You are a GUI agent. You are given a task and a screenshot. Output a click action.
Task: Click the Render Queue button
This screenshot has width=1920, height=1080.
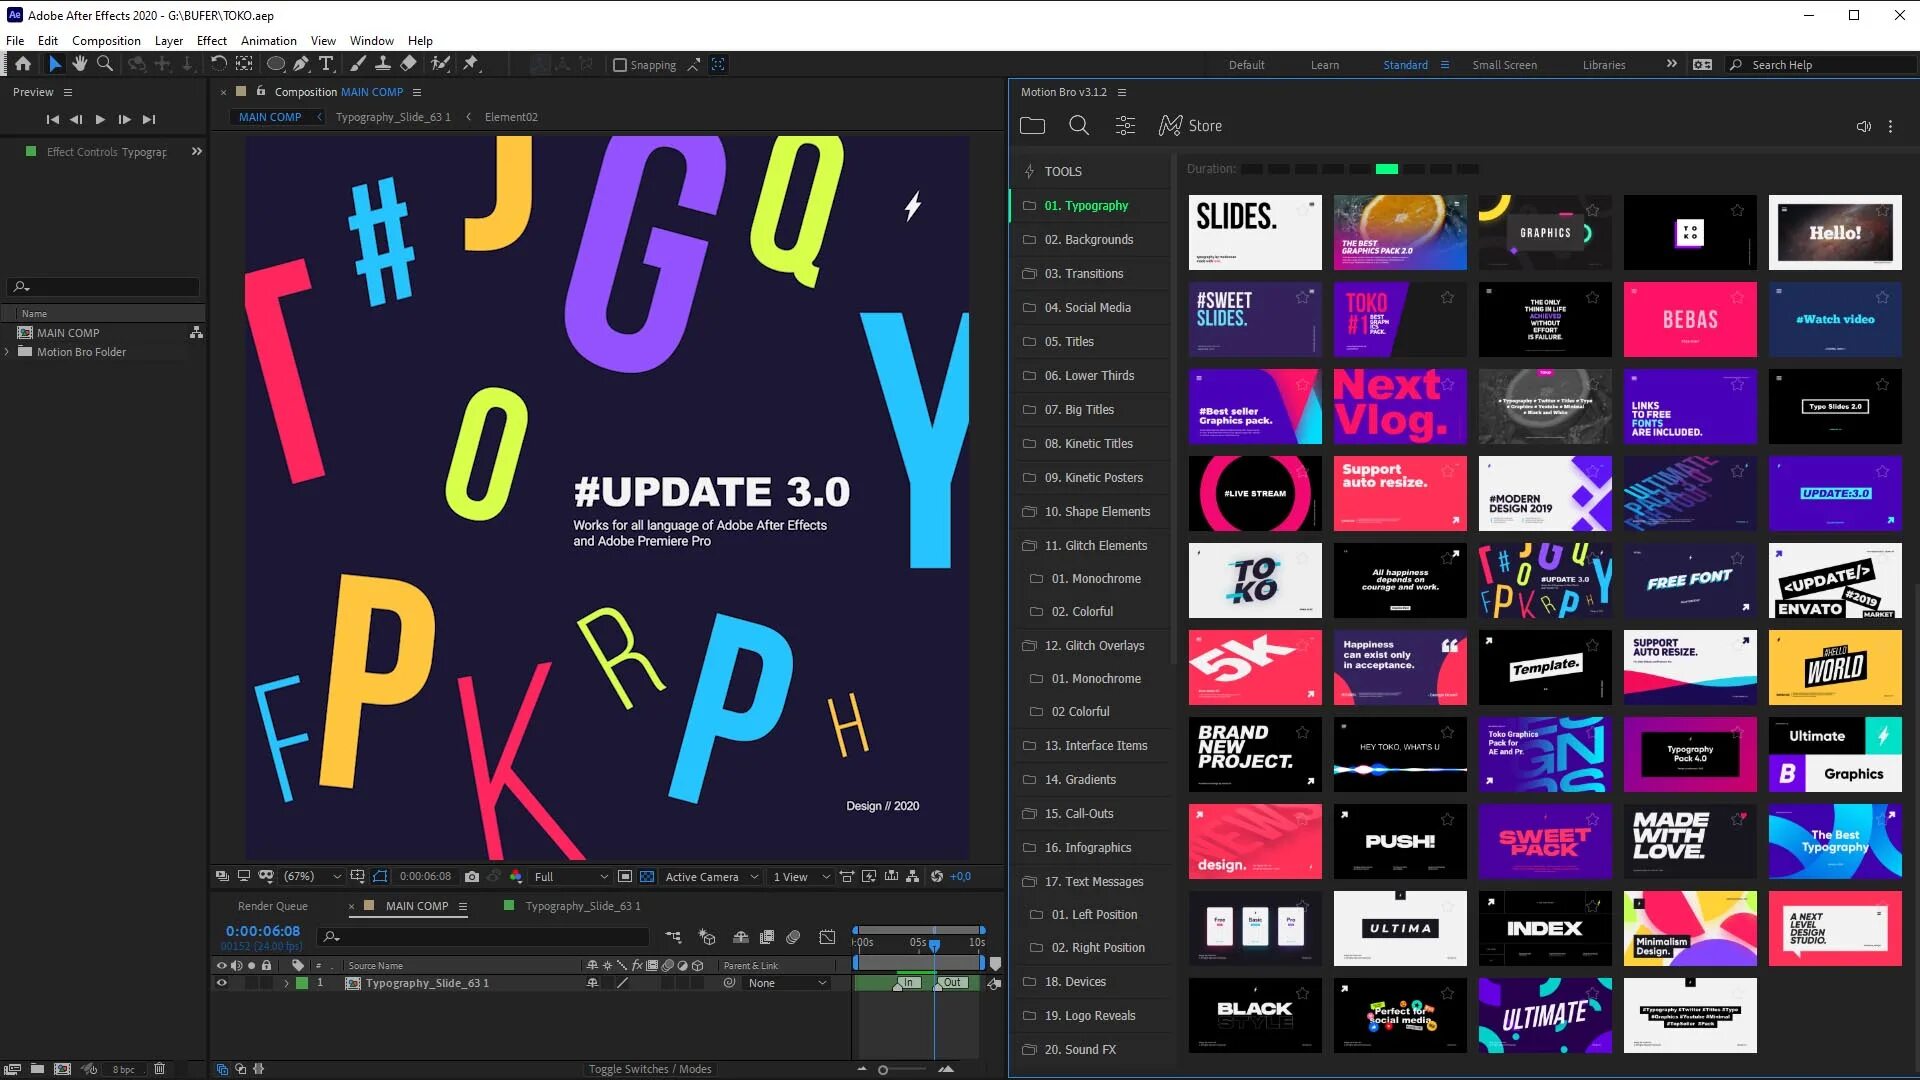tap(272, 906)
